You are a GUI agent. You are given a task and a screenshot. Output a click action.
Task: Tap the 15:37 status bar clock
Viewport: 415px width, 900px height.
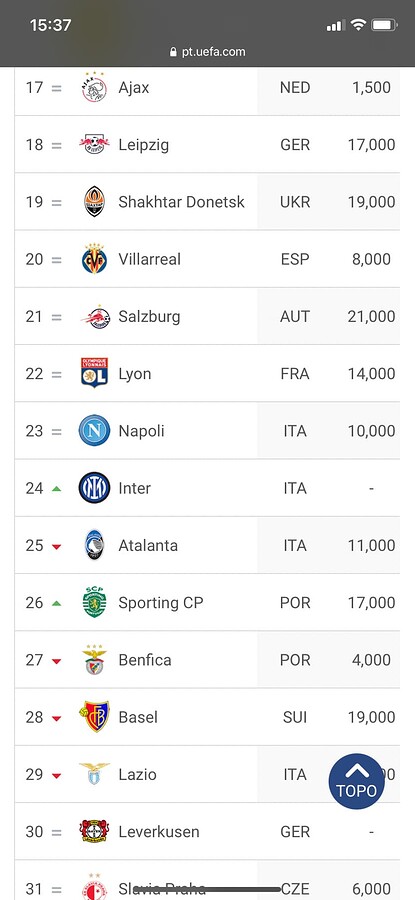point(51,25)
